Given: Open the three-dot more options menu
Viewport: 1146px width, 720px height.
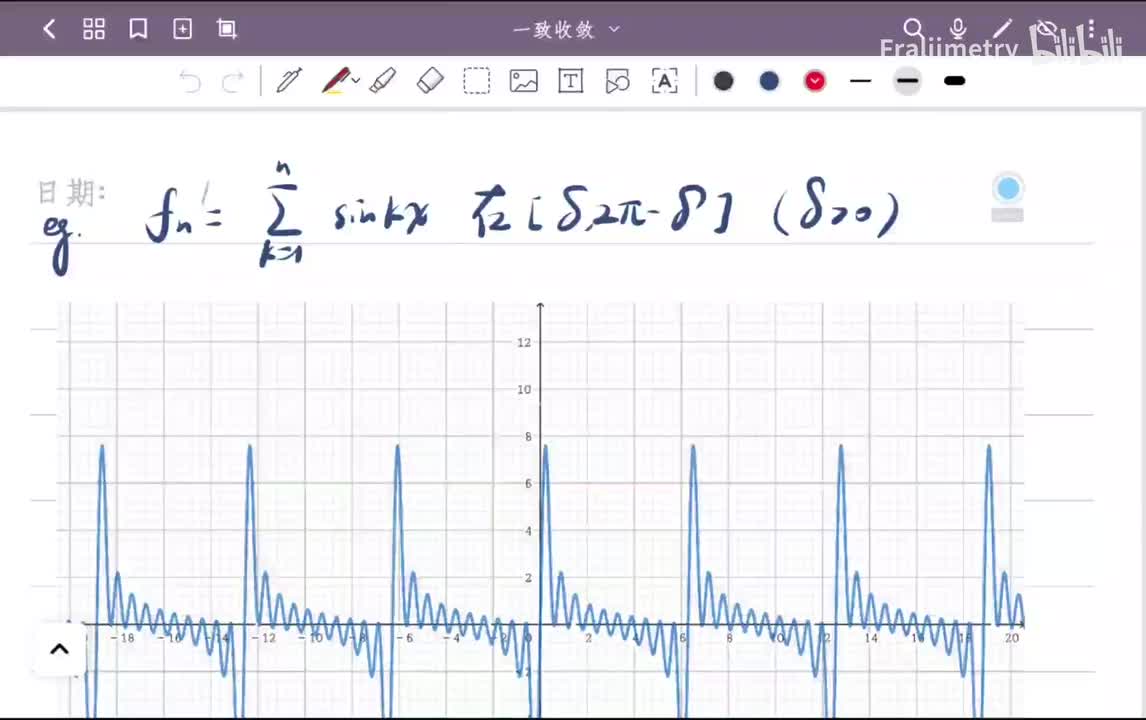Looking at the screenshot, I should (1091, 29).
